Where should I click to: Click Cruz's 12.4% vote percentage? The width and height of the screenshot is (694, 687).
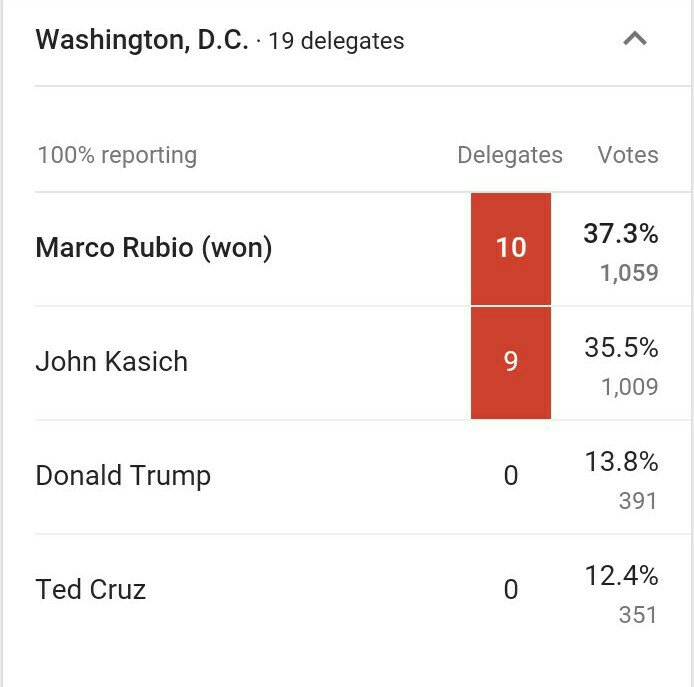coord(621,576)
